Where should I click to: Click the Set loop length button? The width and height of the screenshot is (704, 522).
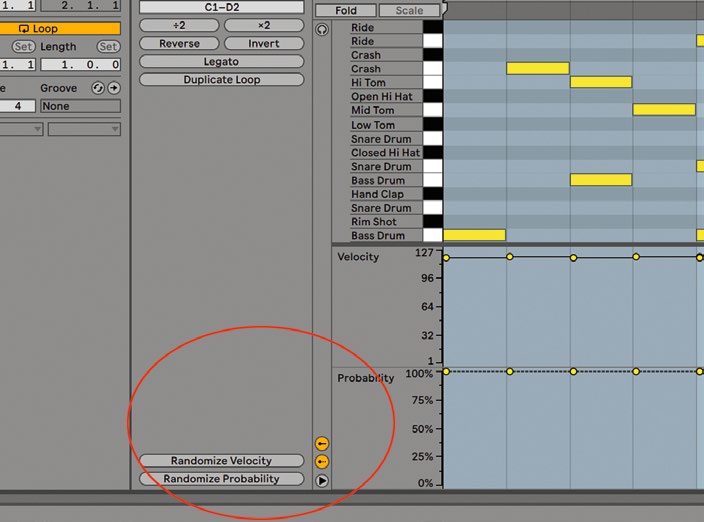pyautogui.click(x=108, y=46)
